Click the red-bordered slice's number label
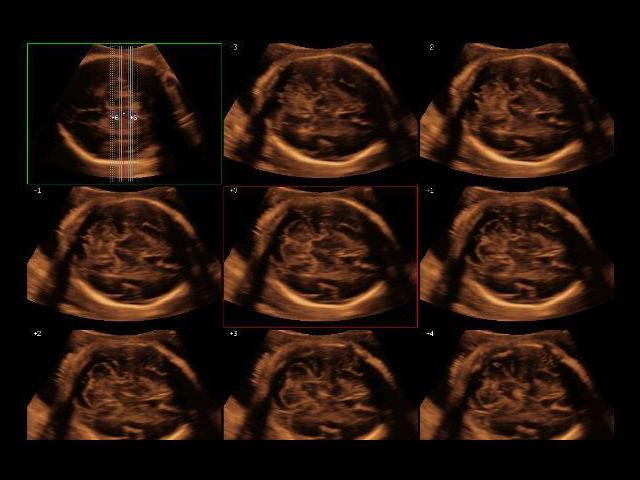The image size is (640, 480). [x=234, y=190]
